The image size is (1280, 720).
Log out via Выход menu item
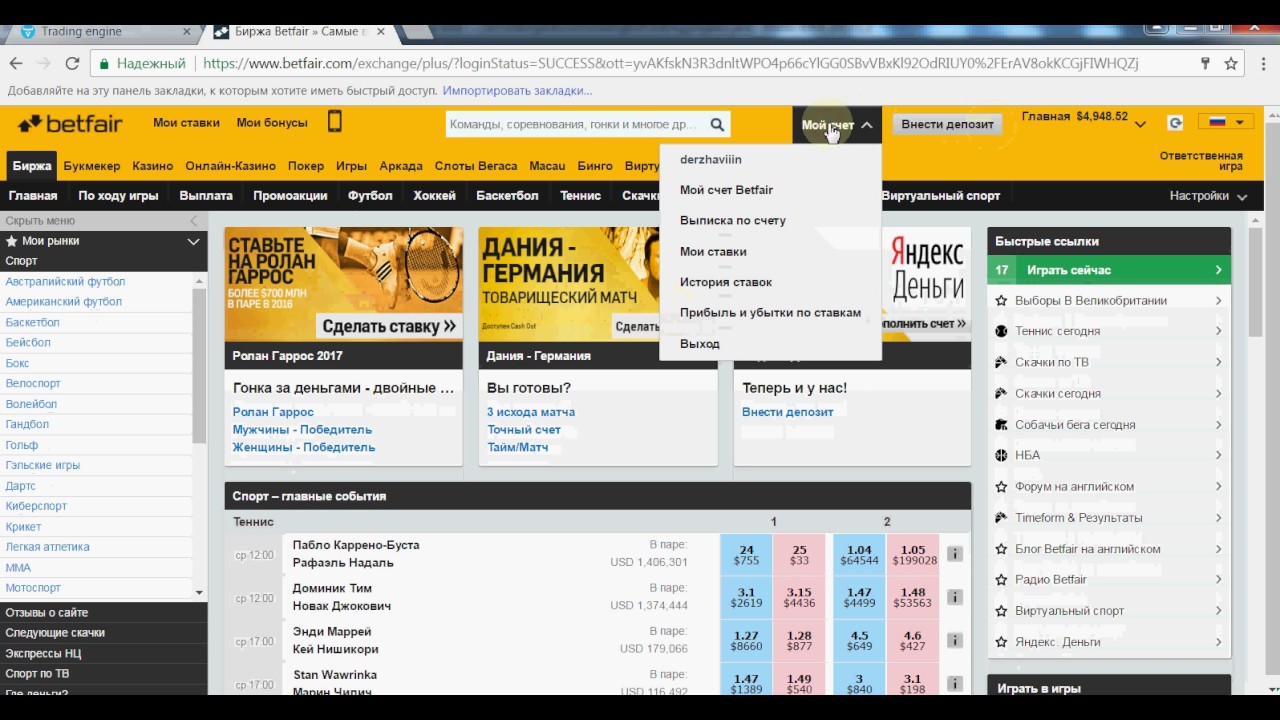point(699,343)
